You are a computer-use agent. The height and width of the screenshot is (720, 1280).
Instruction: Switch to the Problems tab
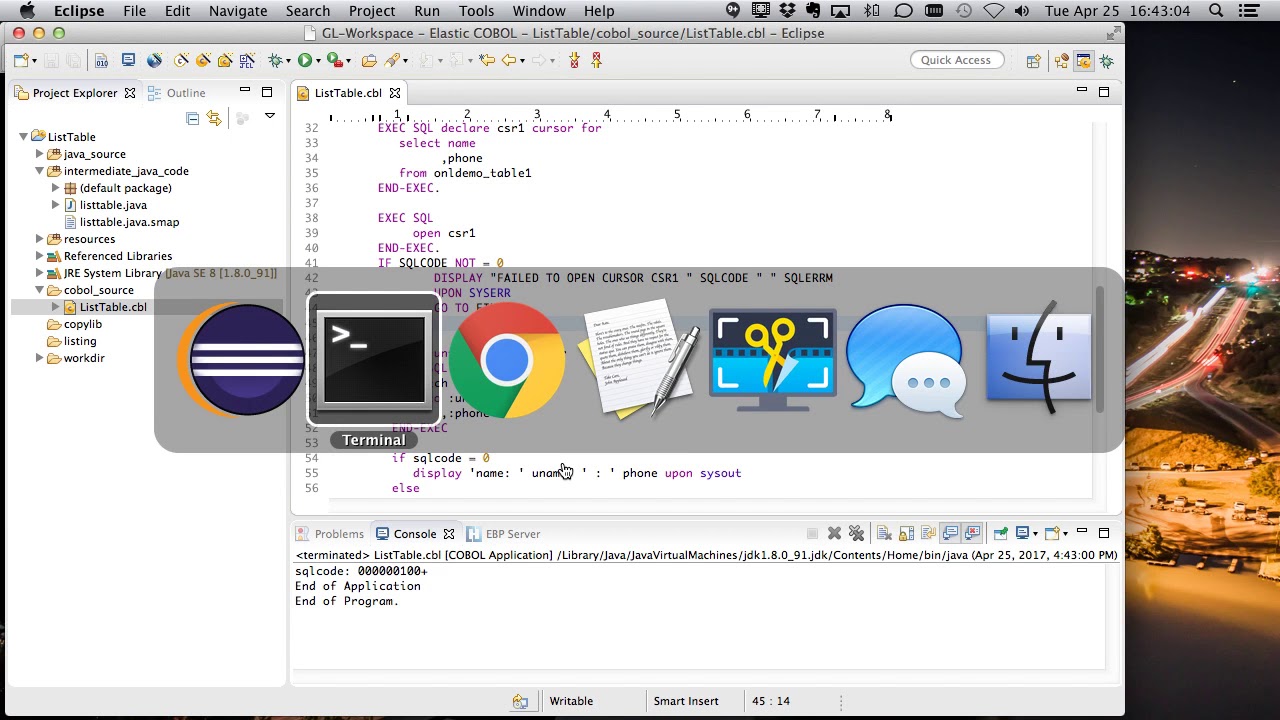329,534
